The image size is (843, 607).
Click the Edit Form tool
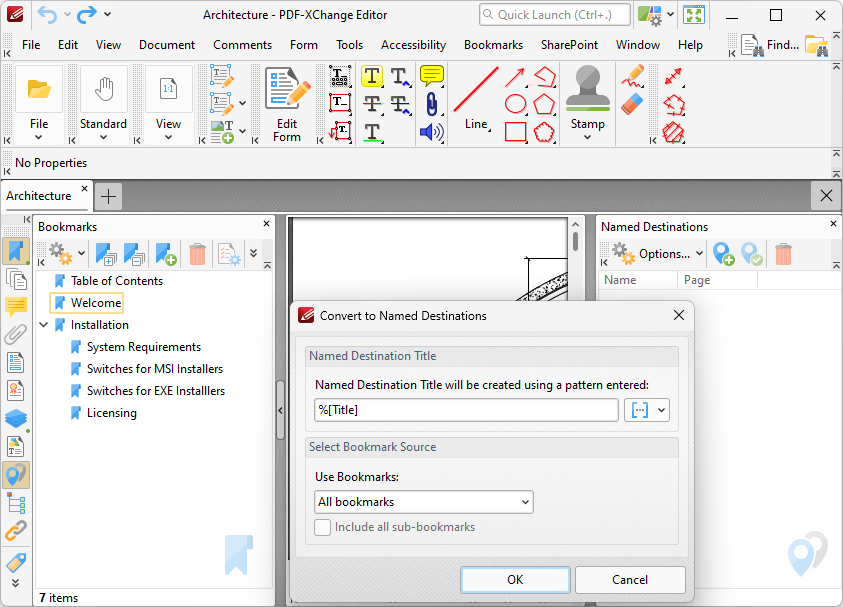287,102
